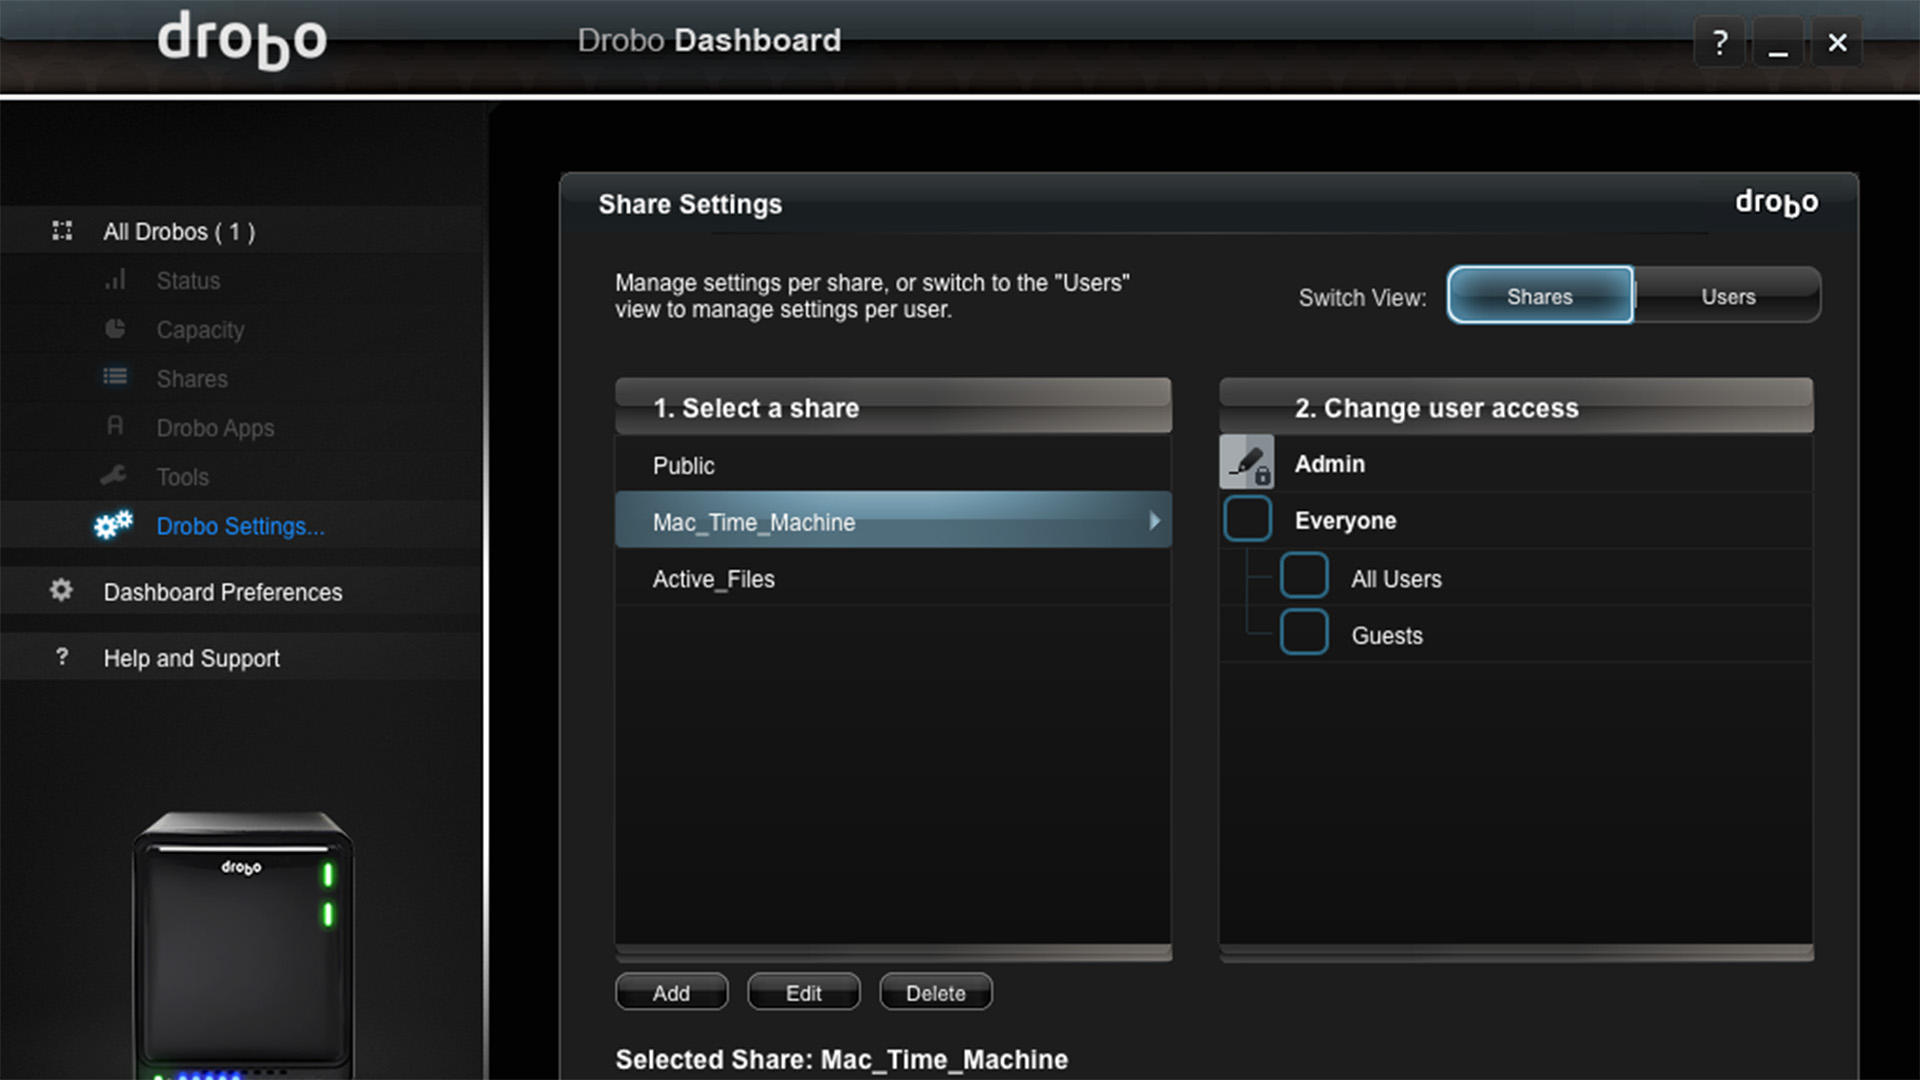Viewport: 1920px width, 1080px height.
Task: Click the arrow on Mac_Time_Machine row
Action: point(1155,521)
